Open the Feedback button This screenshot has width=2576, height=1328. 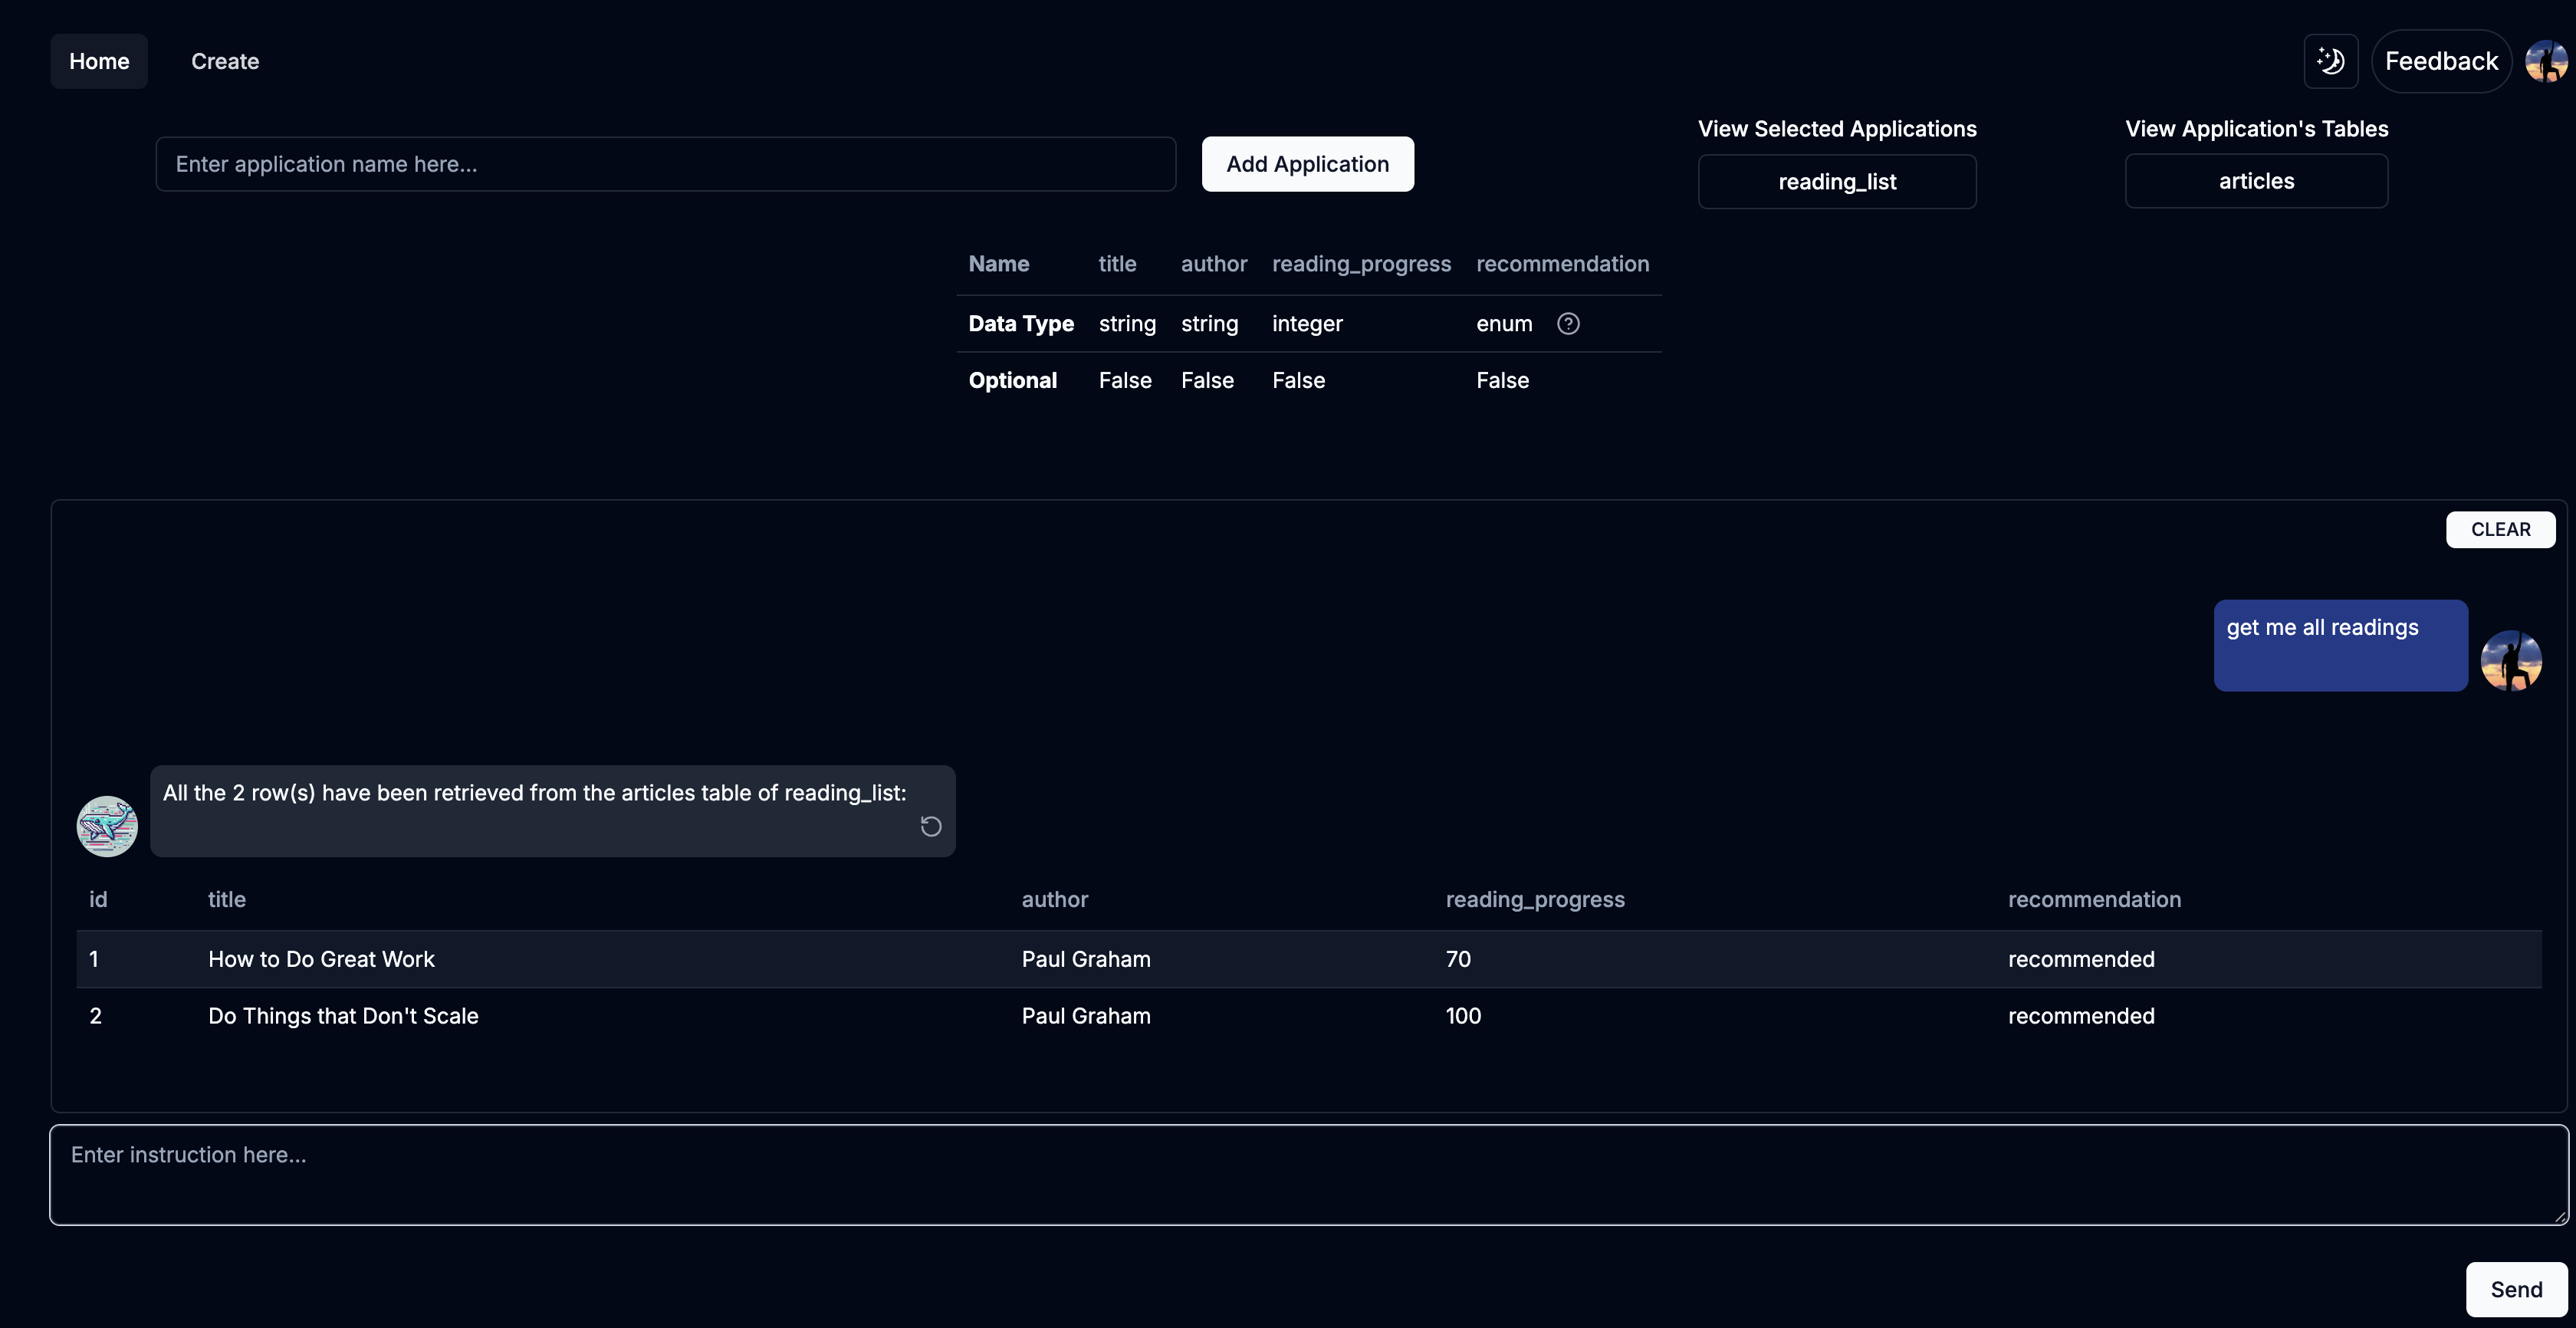(x=2441, y=61)
